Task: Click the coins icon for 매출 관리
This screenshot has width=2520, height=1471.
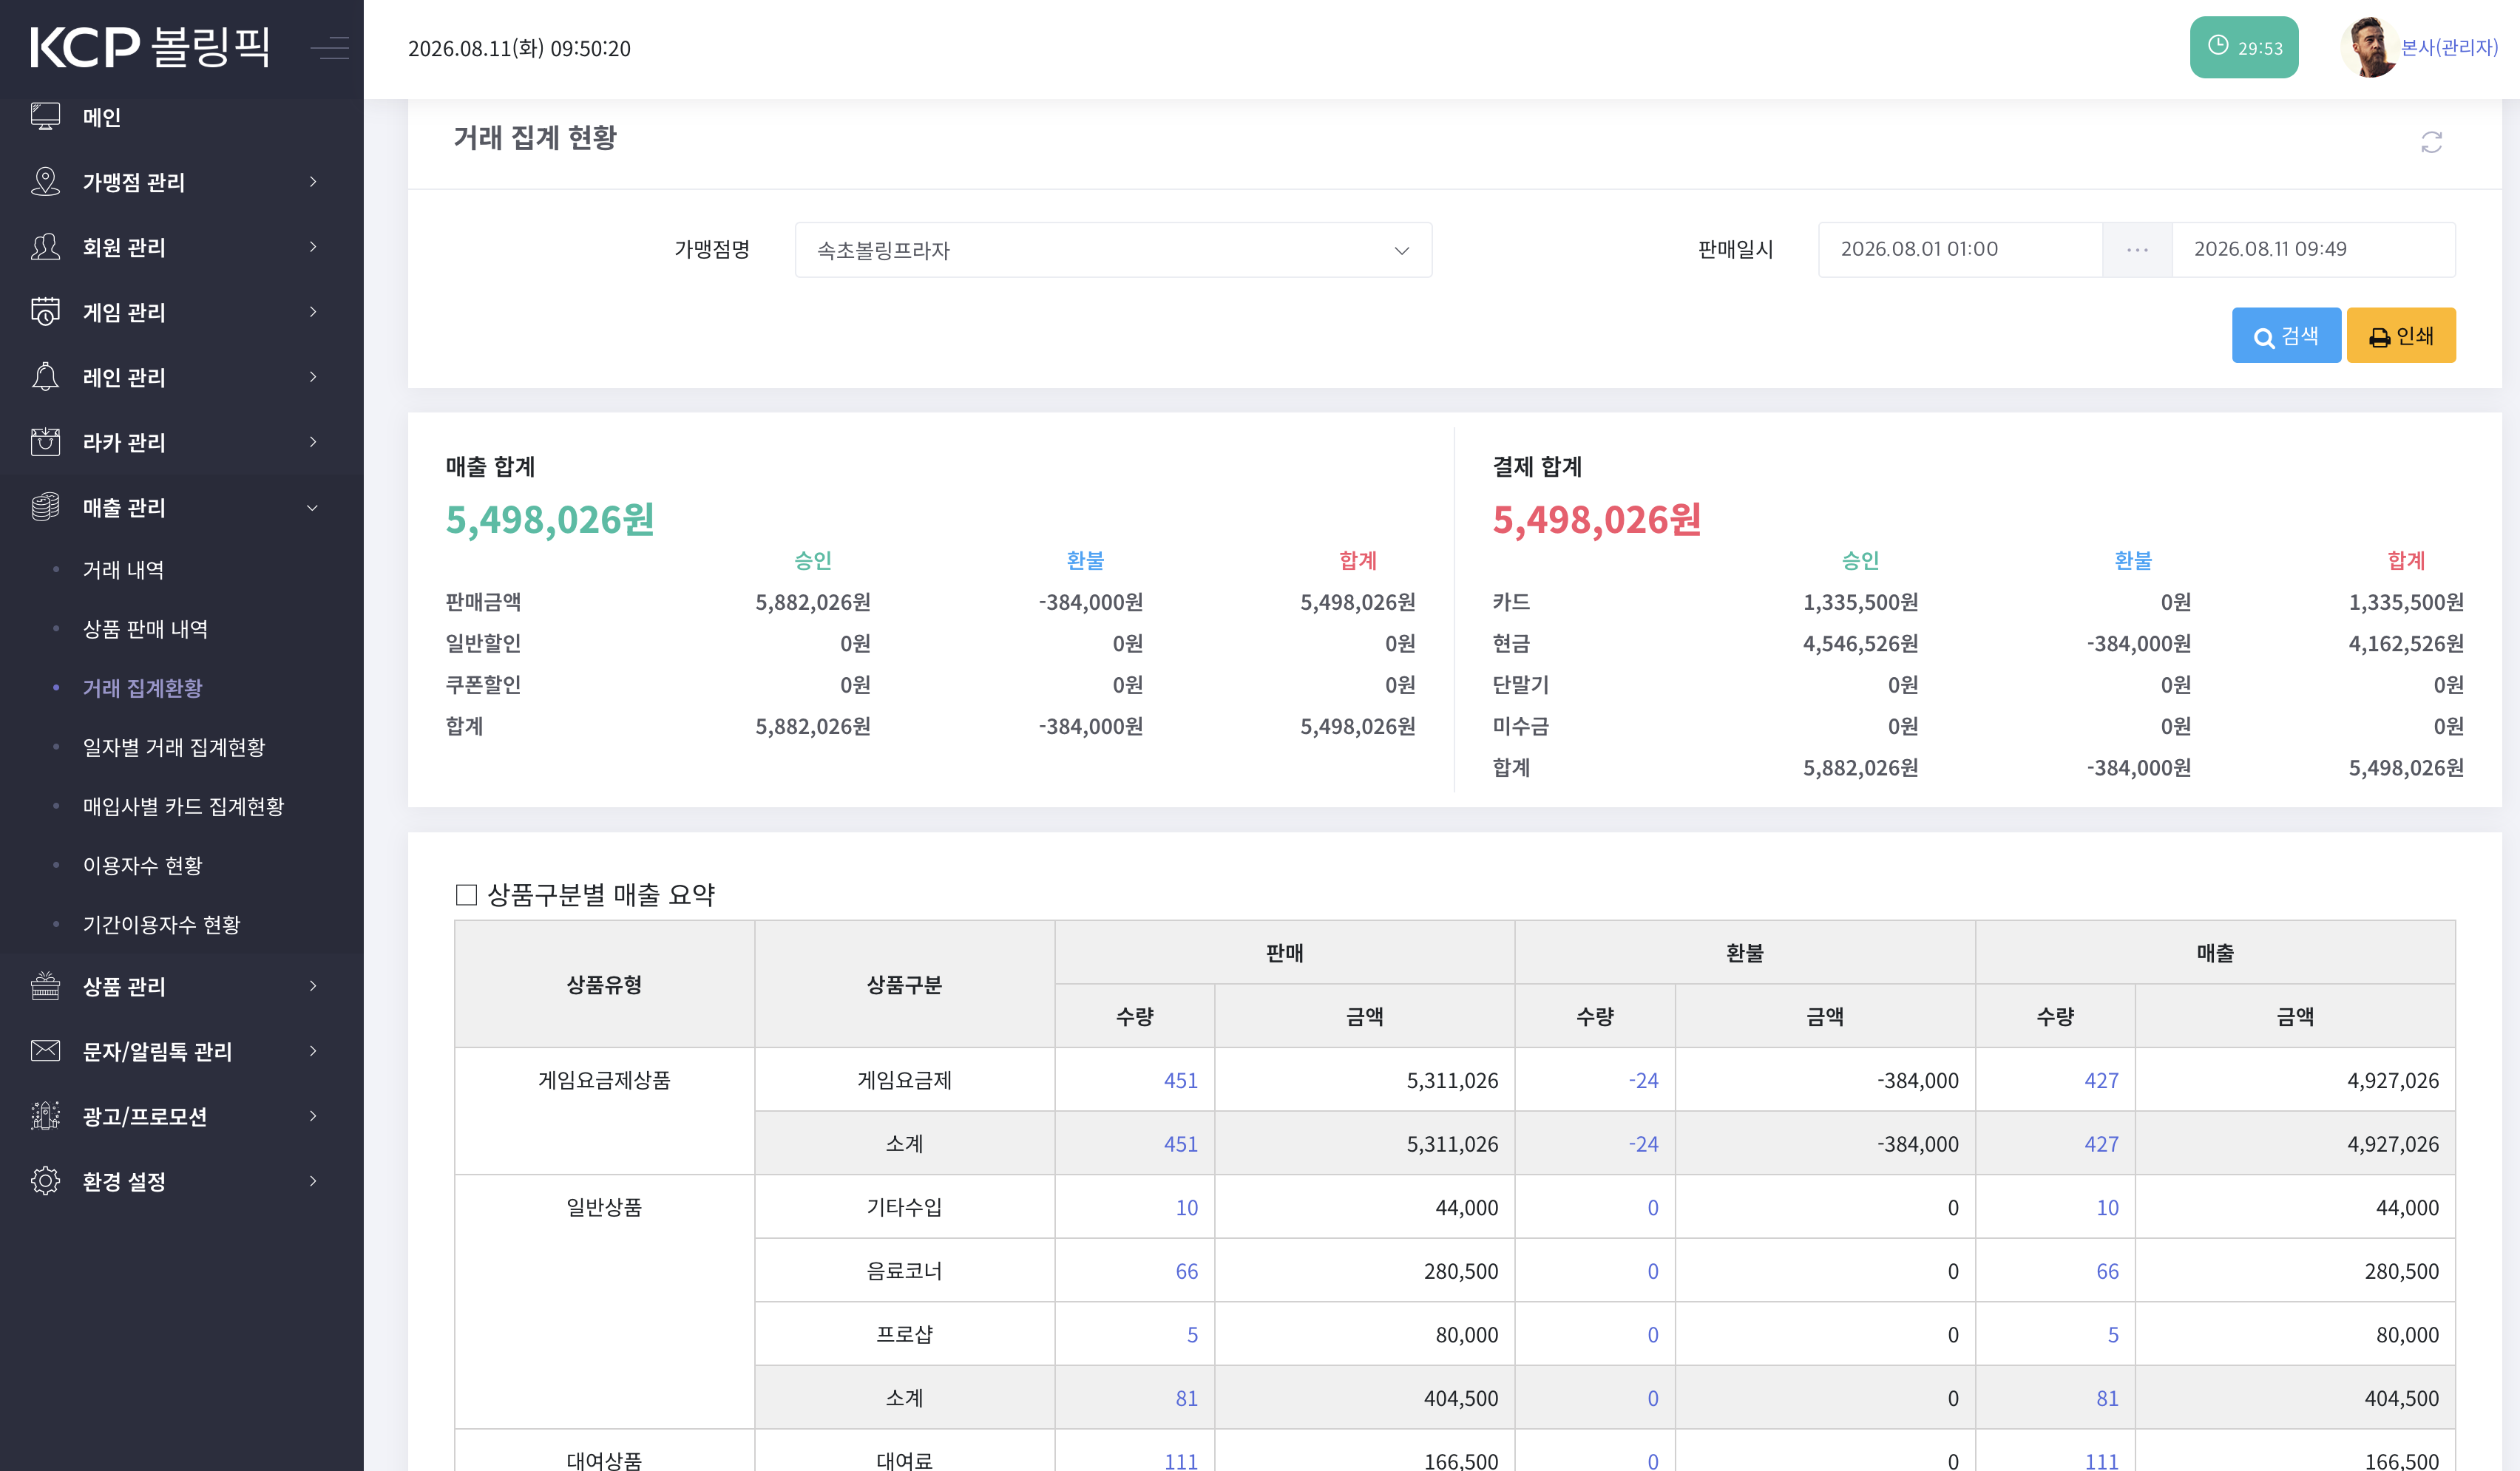Action: [45, 507]
